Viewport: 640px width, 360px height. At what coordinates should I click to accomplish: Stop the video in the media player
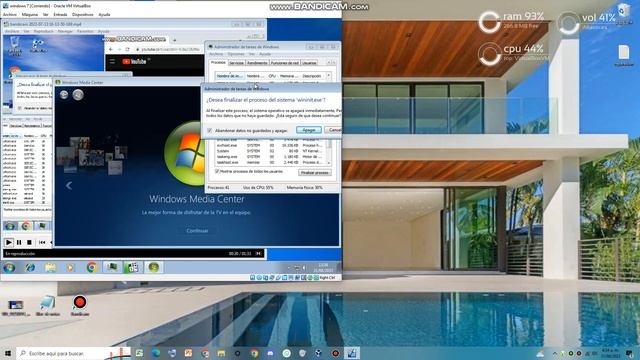click(x=29, y=242)
